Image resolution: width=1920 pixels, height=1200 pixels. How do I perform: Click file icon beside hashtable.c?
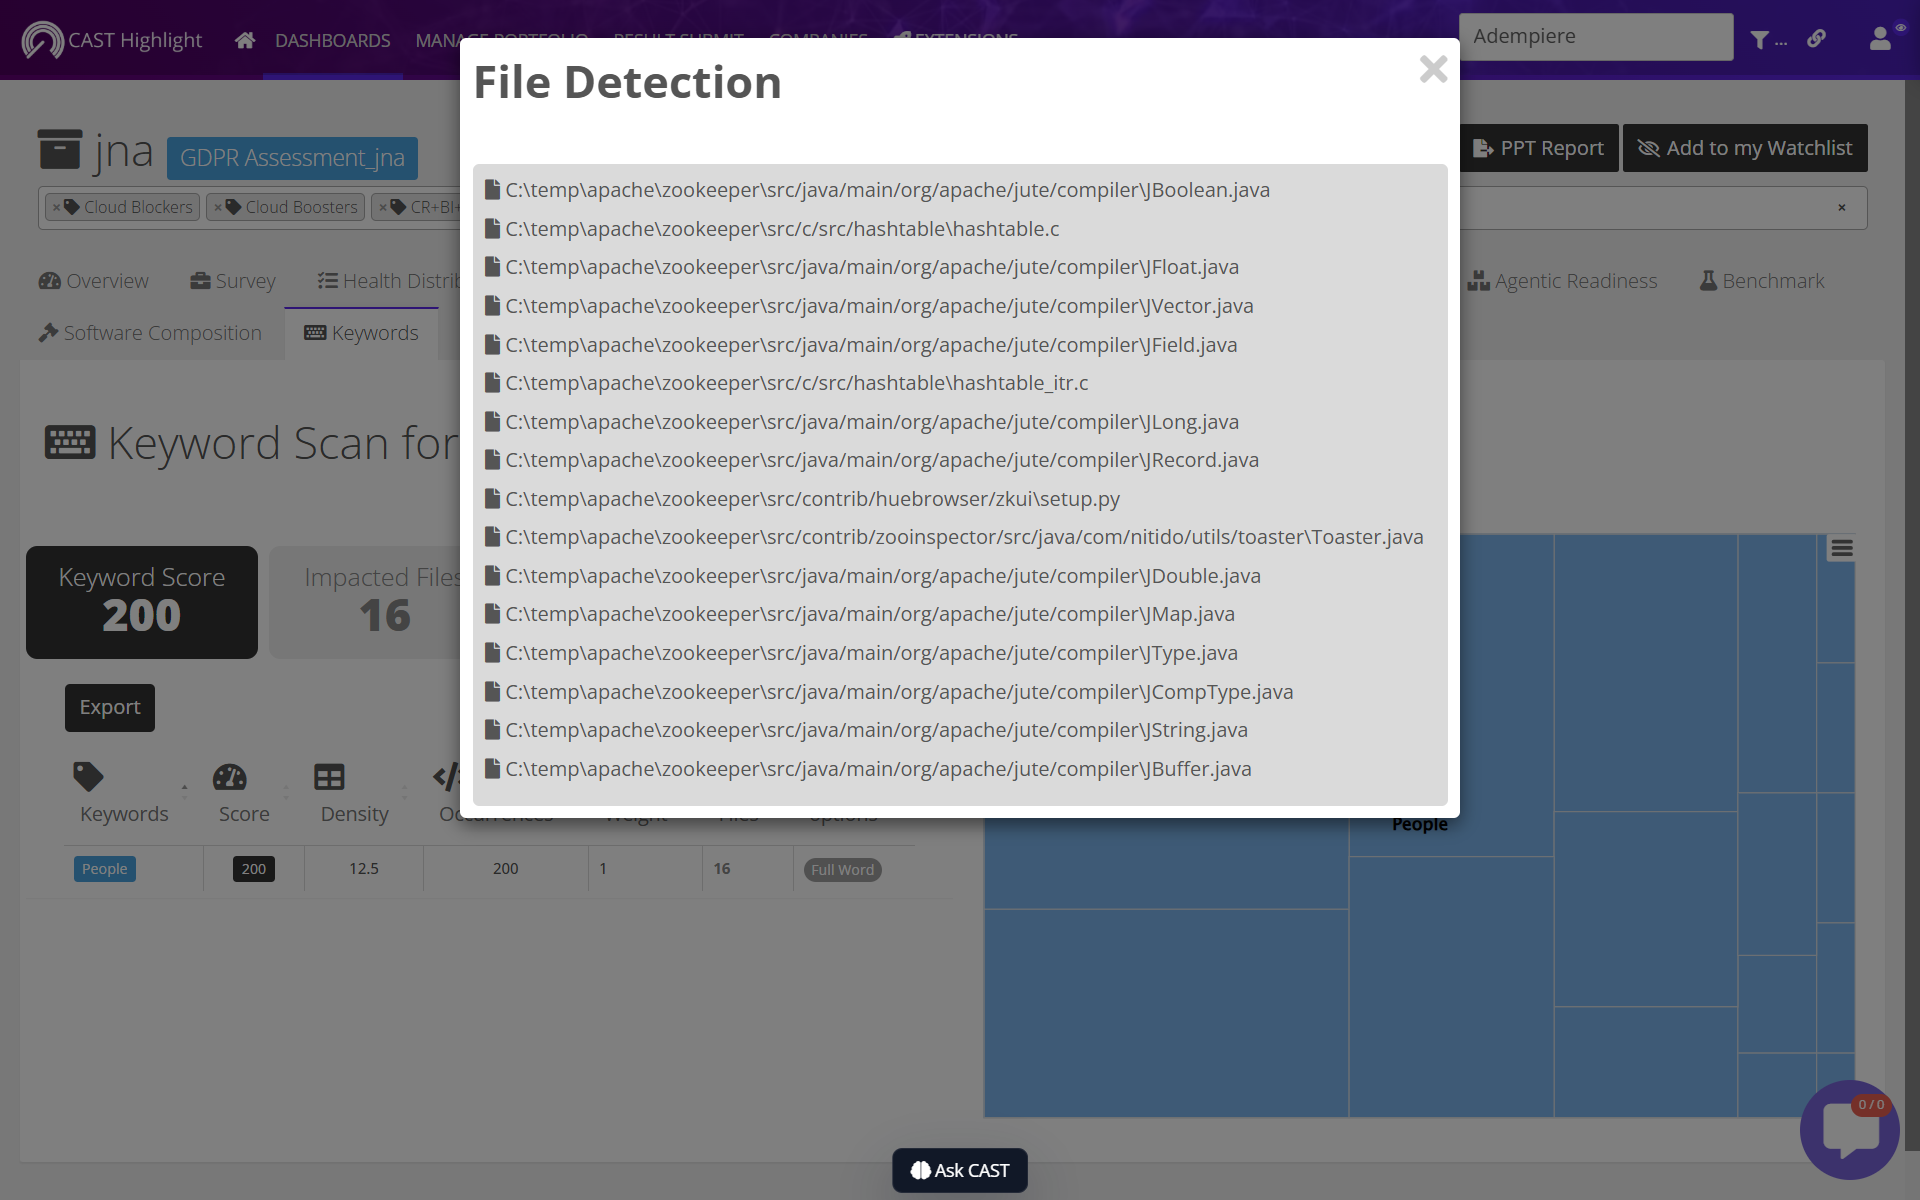click(492, 228)
